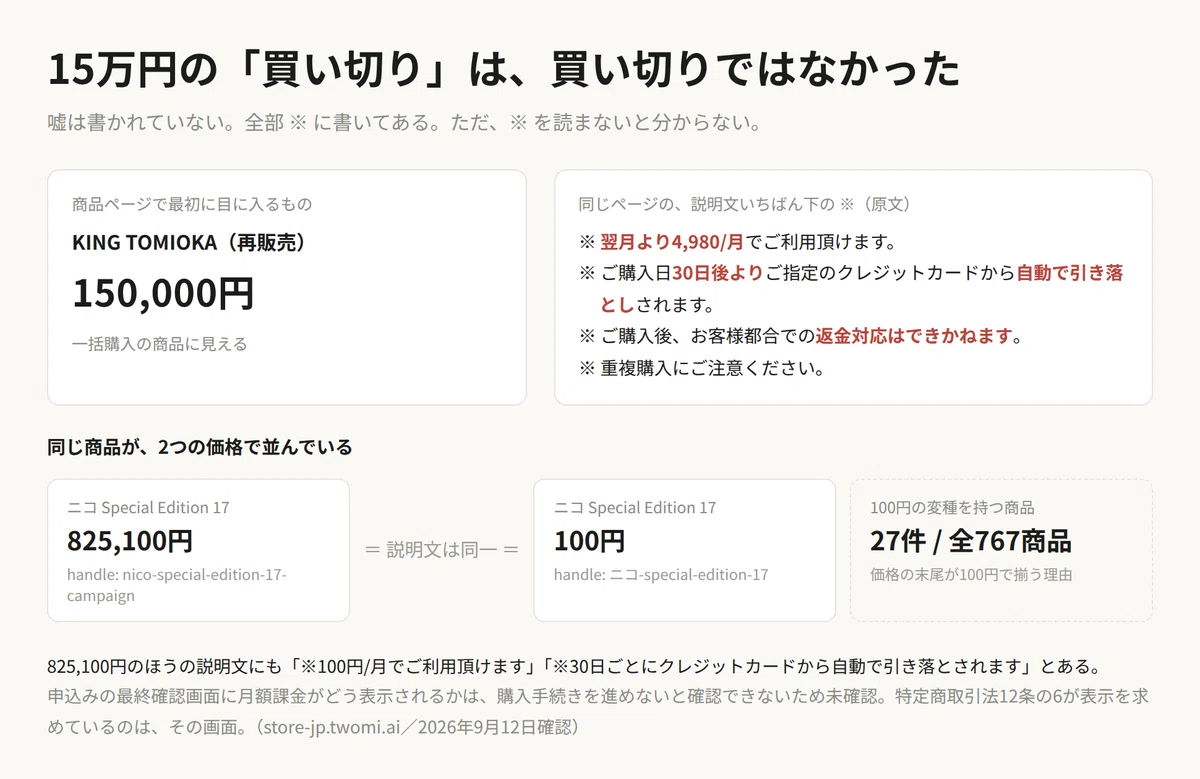Click the 100円 price in the second card
1200x779 pixels.
(590, 541)
